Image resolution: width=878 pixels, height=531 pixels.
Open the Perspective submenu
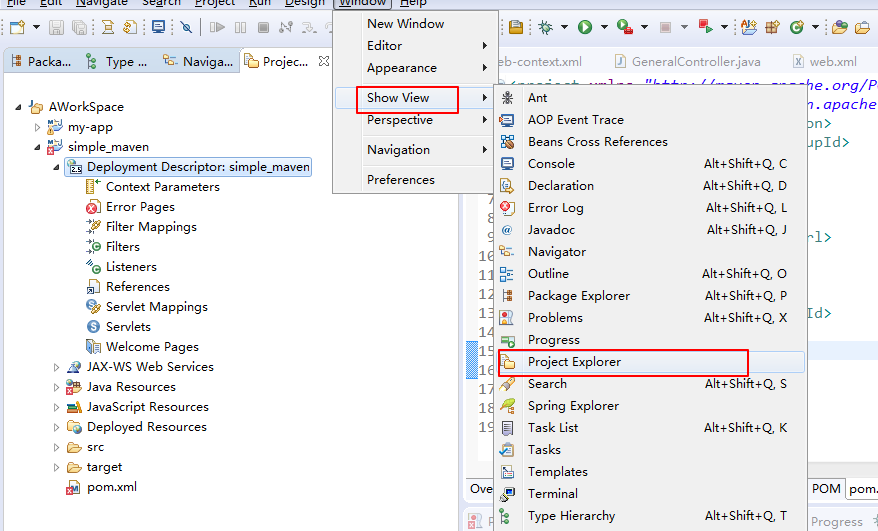(413, 120)
